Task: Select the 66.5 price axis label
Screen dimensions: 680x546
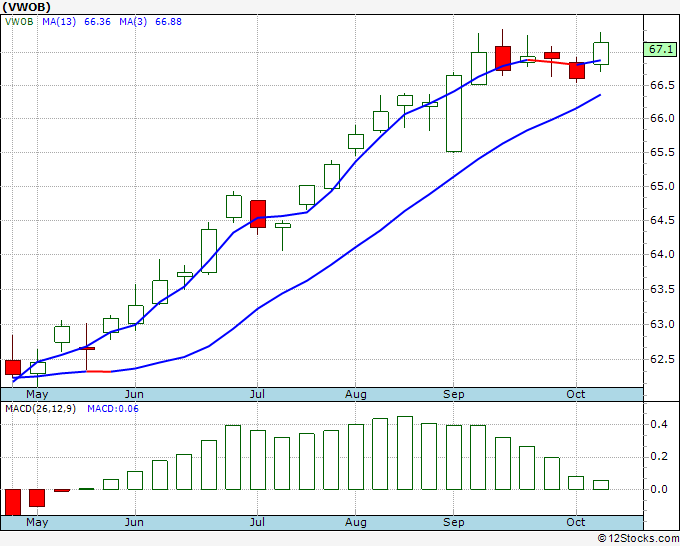Action: [662, 85]
